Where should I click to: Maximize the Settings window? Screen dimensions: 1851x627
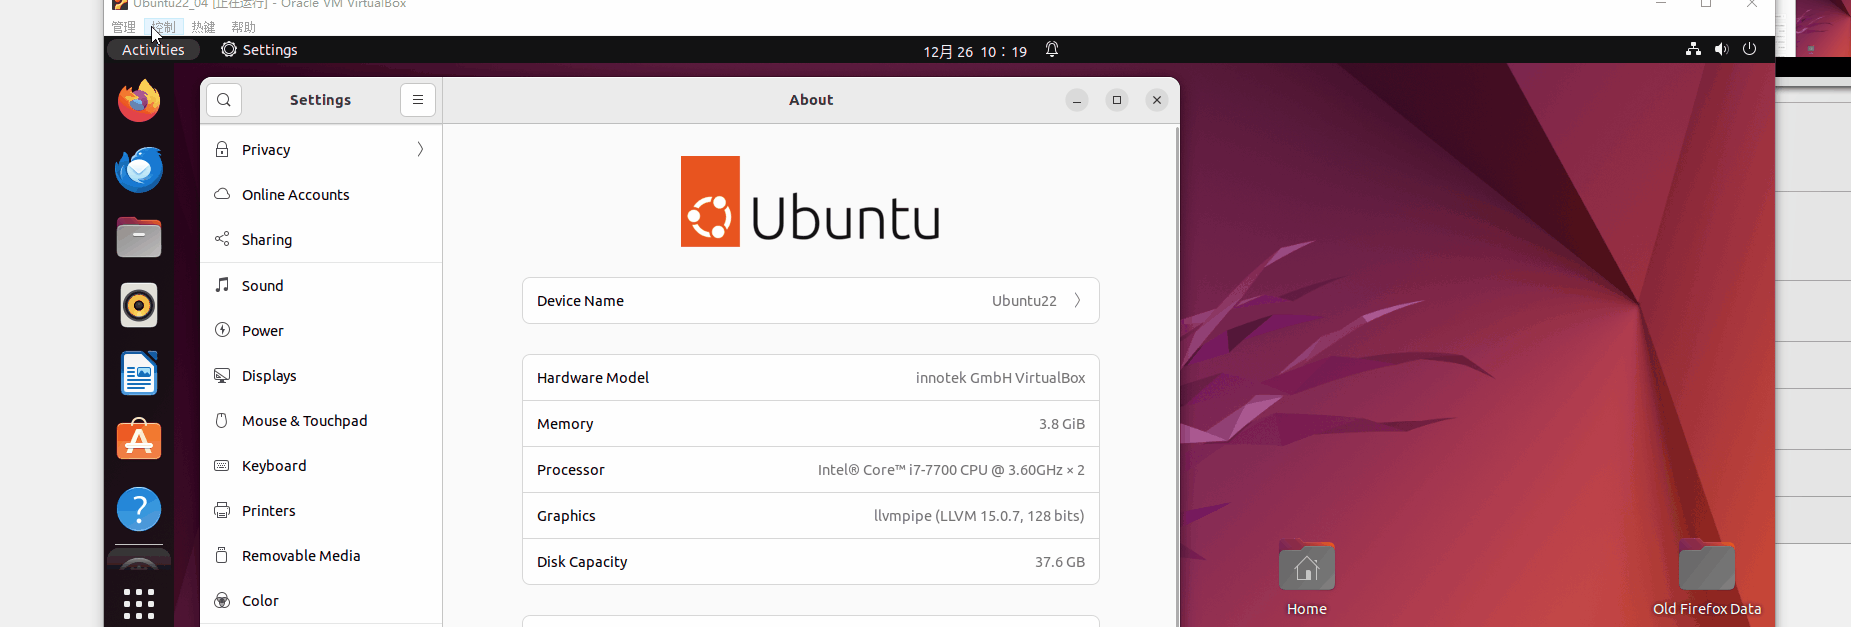tap(1117, 100)
